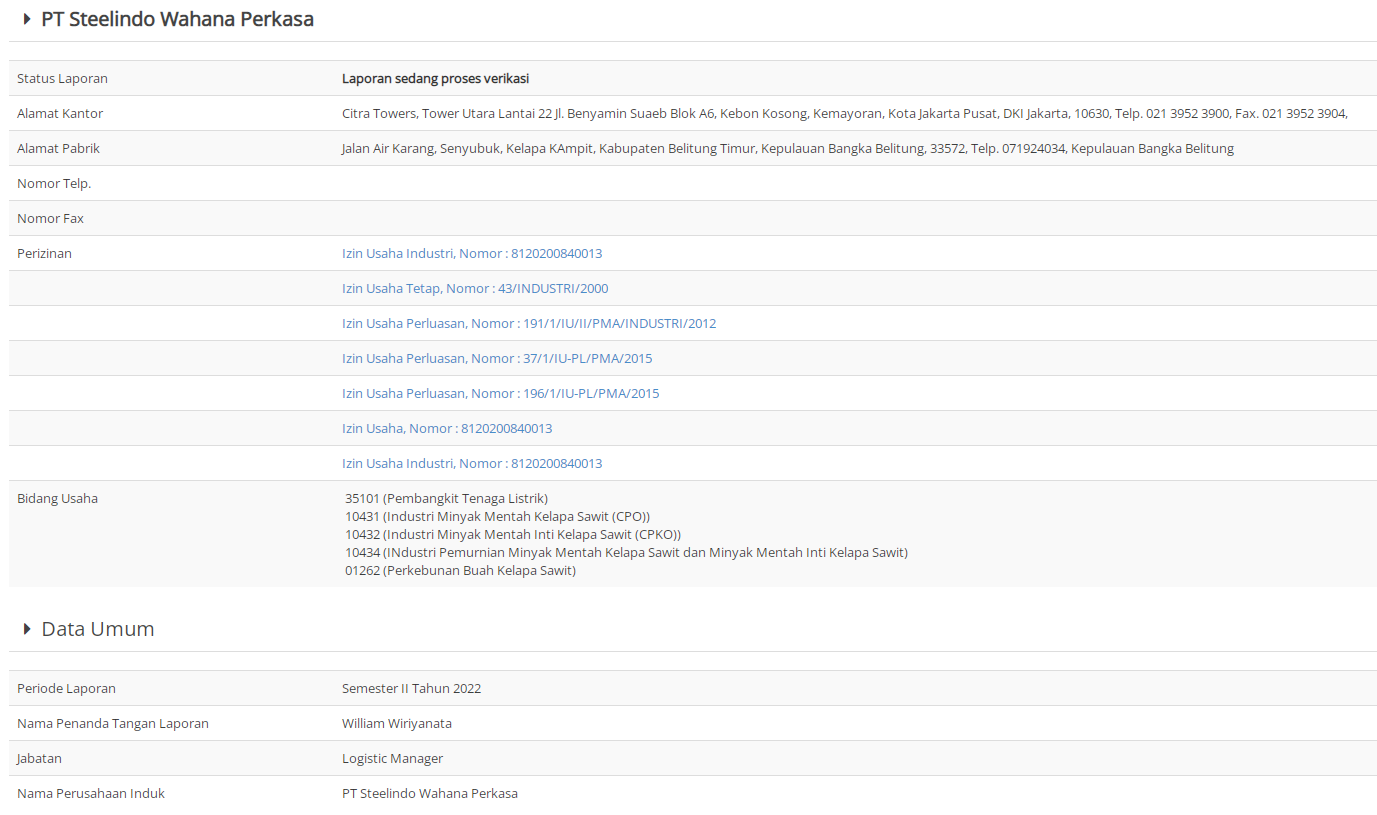Select the Periode Laporan label
Image resolution: width=1377 pixels, height=815 pixels.
pos(66,688)
